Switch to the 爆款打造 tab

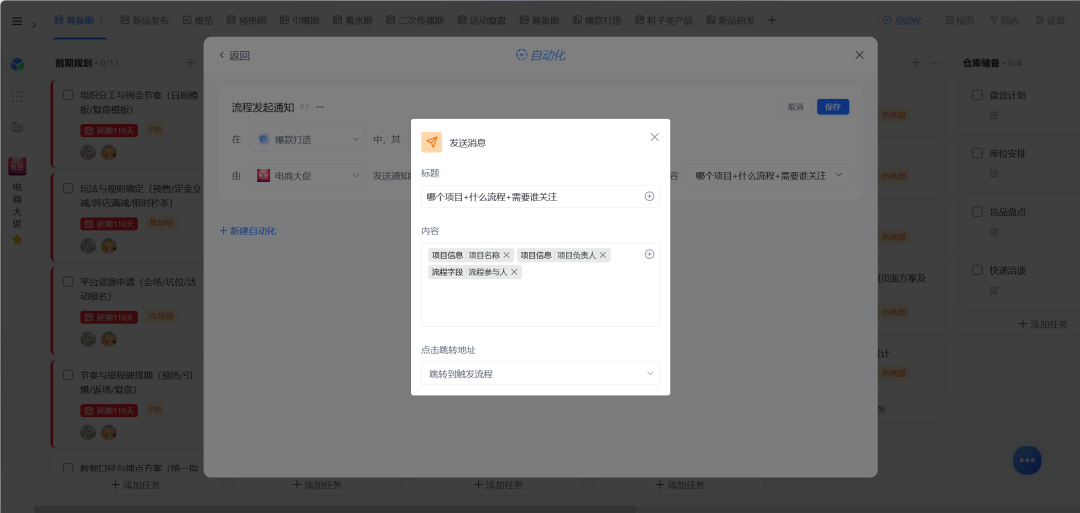click(x=597, y=21)
